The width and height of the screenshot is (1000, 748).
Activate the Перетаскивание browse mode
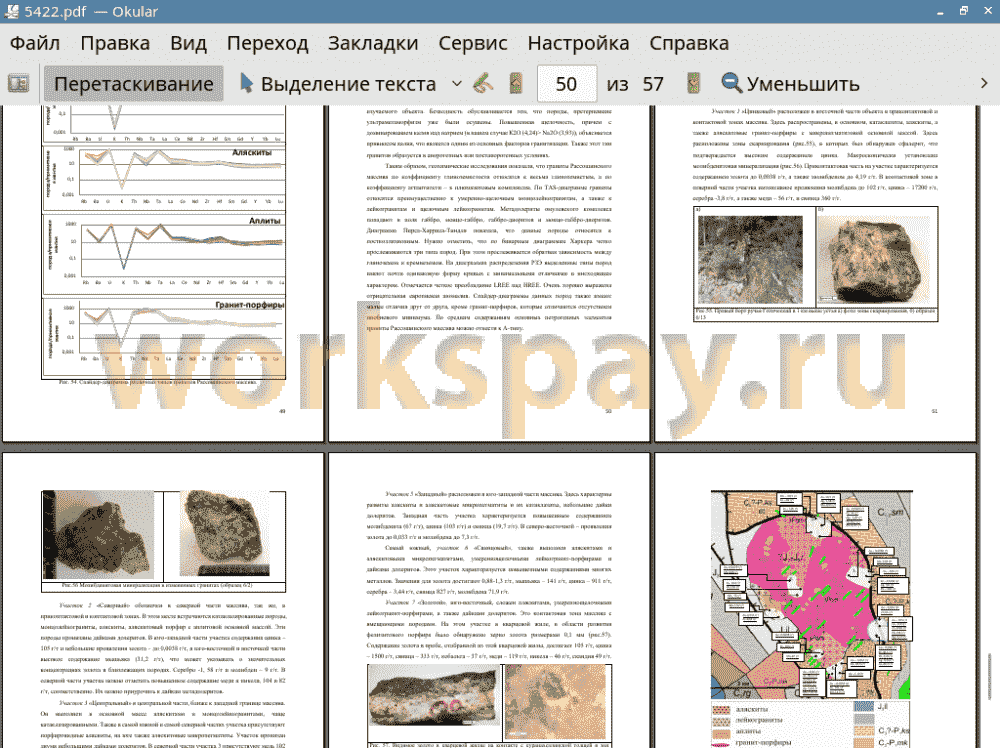click(x=133, y=84)
